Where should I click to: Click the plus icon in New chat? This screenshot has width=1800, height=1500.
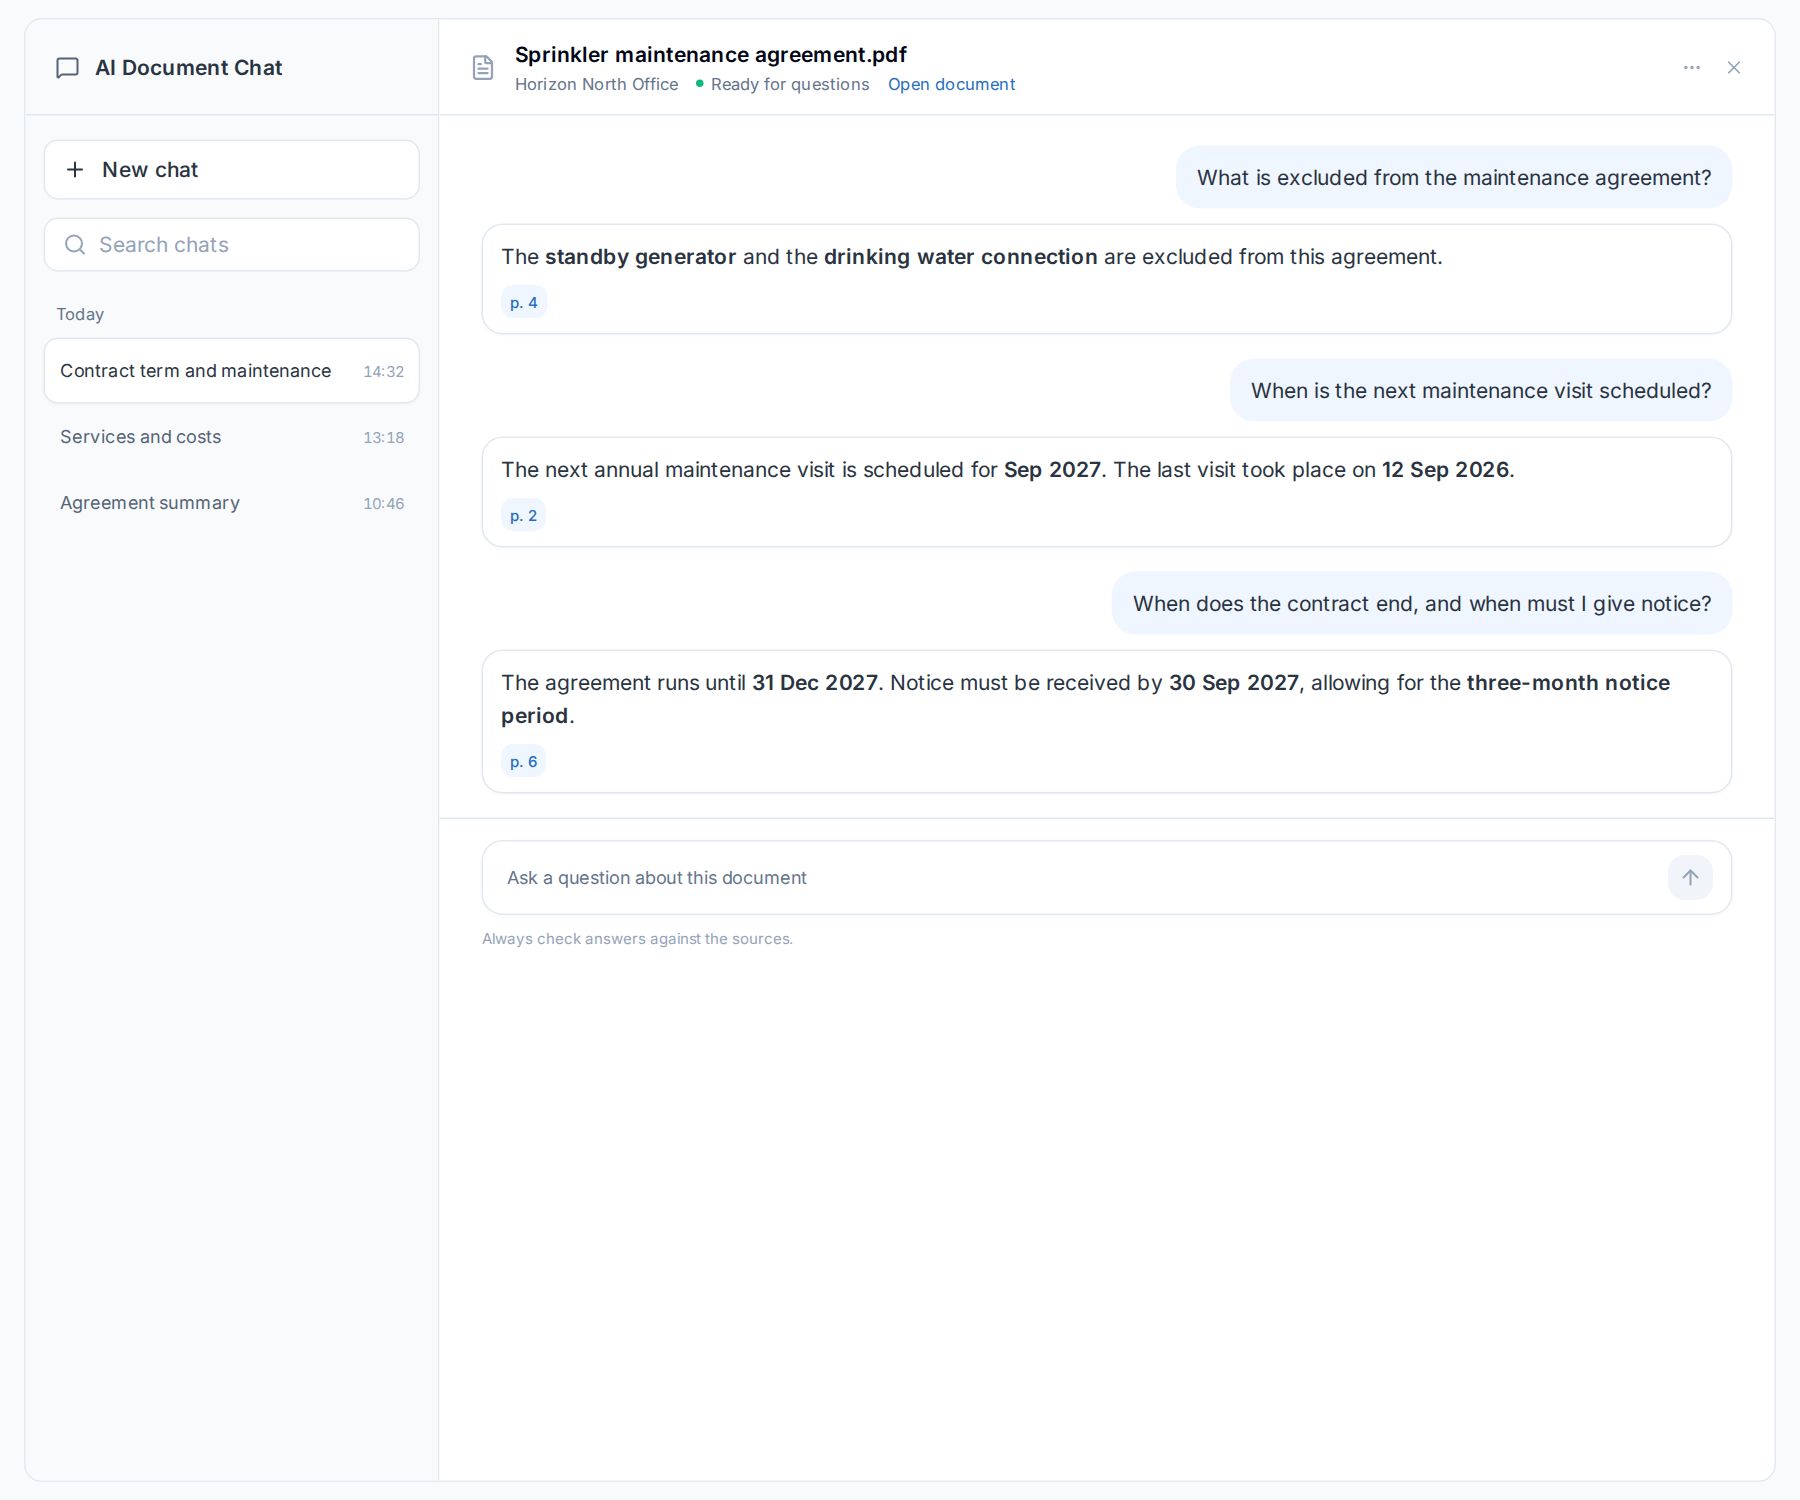click(75, 170)
